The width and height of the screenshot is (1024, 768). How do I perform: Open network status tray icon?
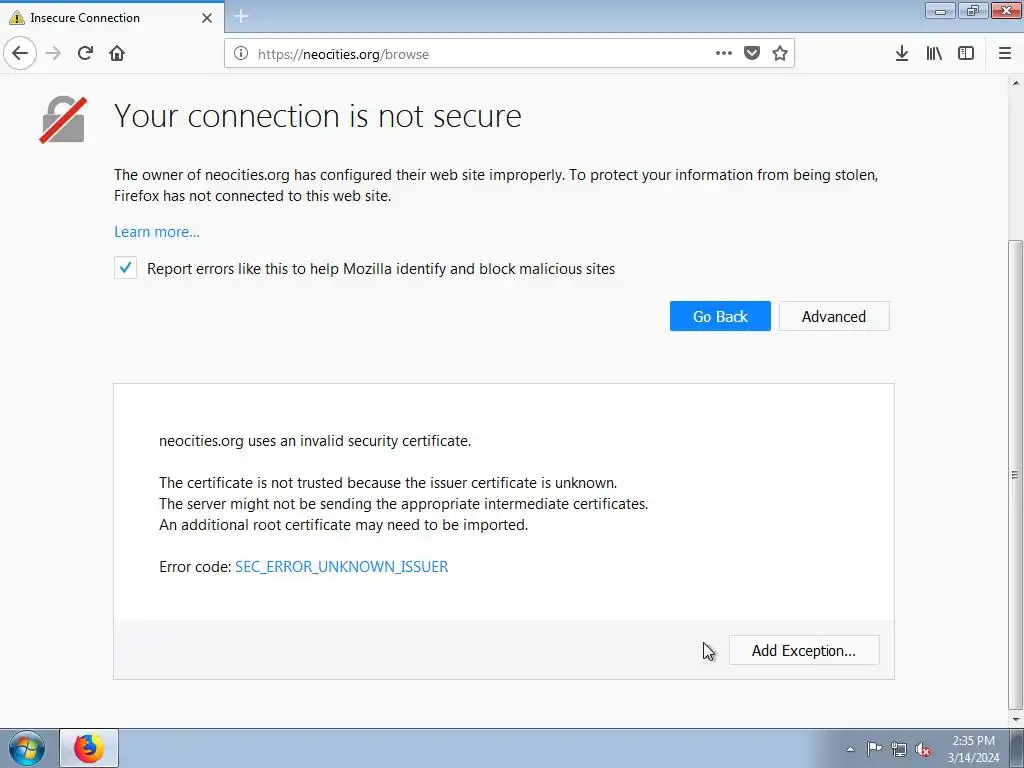[x=899, y=749]
